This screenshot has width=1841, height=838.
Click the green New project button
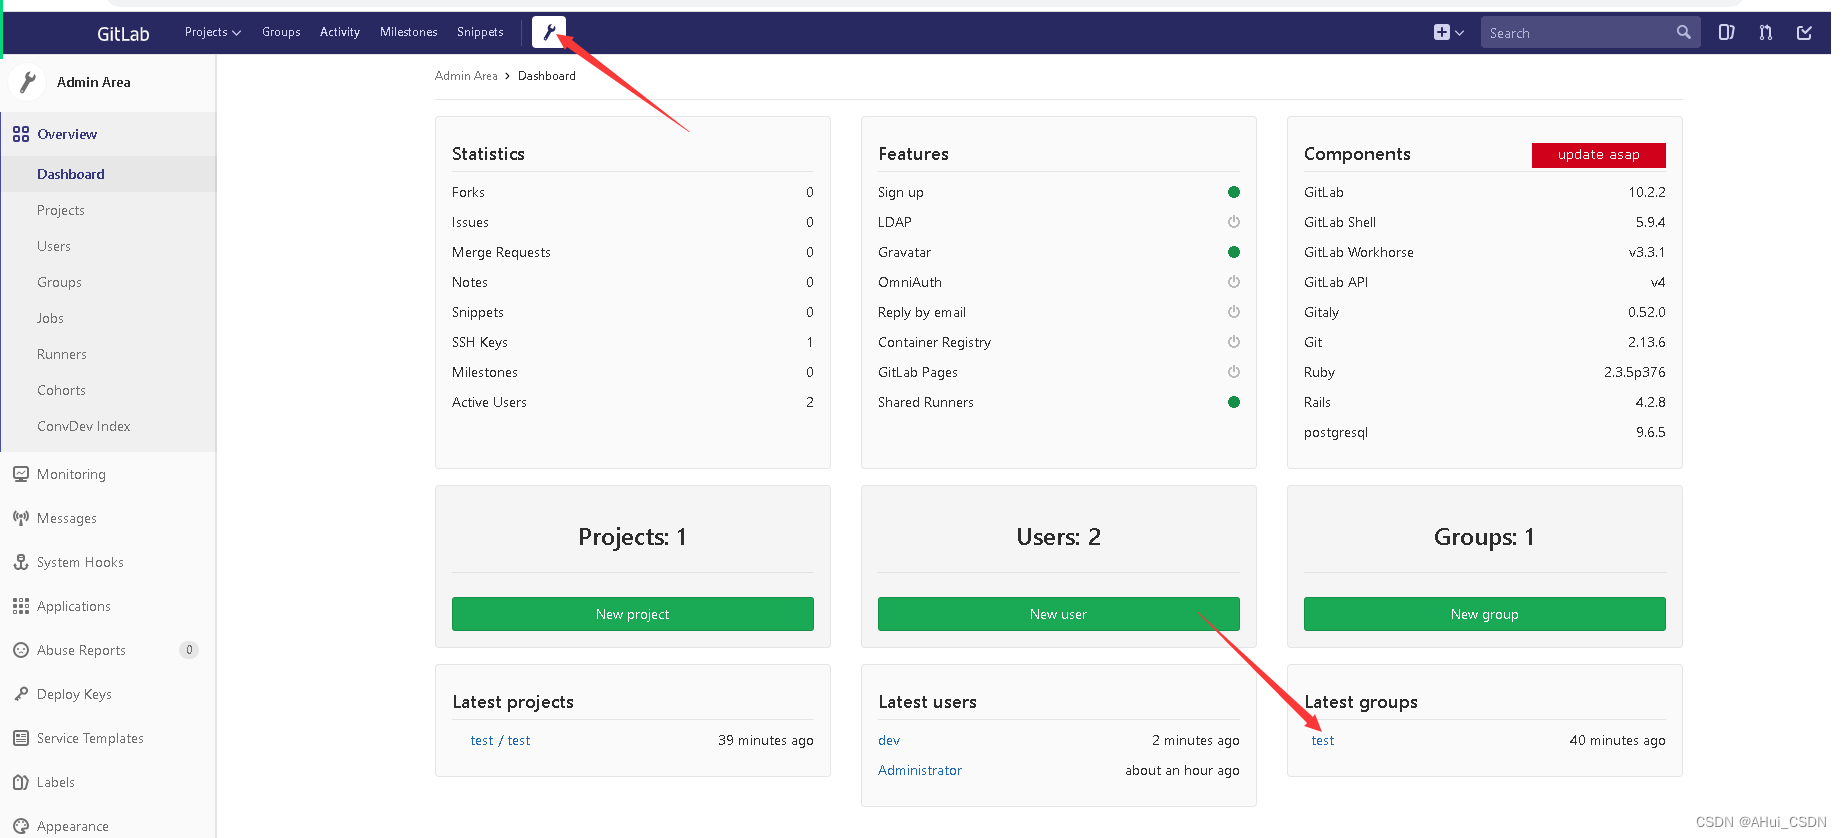[632, 614]
